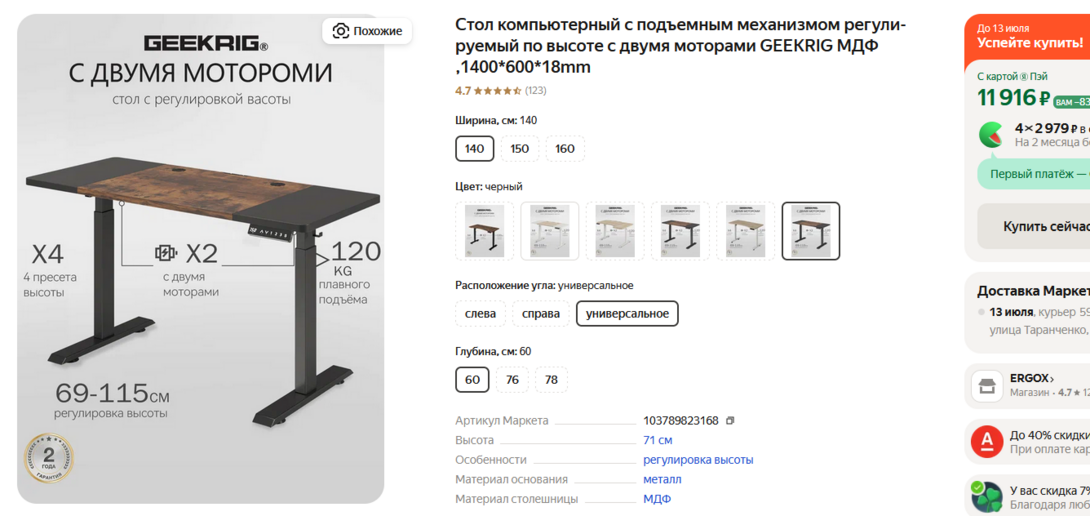The height and width of the screenshot is (516, 1090).
Task: Click the red Alfa bank icon
Action: pyautogui.click(x=986, y=442)
